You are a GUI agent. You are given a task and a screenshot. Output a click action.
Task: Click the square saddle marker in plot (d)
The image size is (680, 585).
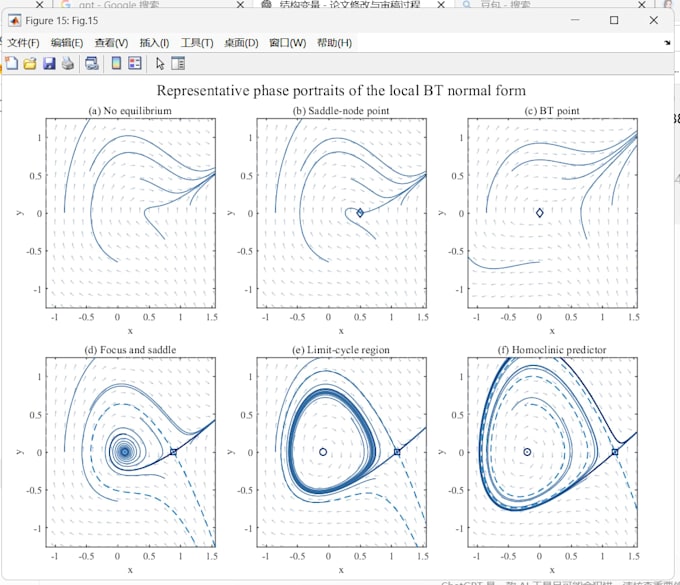point(173,452)
